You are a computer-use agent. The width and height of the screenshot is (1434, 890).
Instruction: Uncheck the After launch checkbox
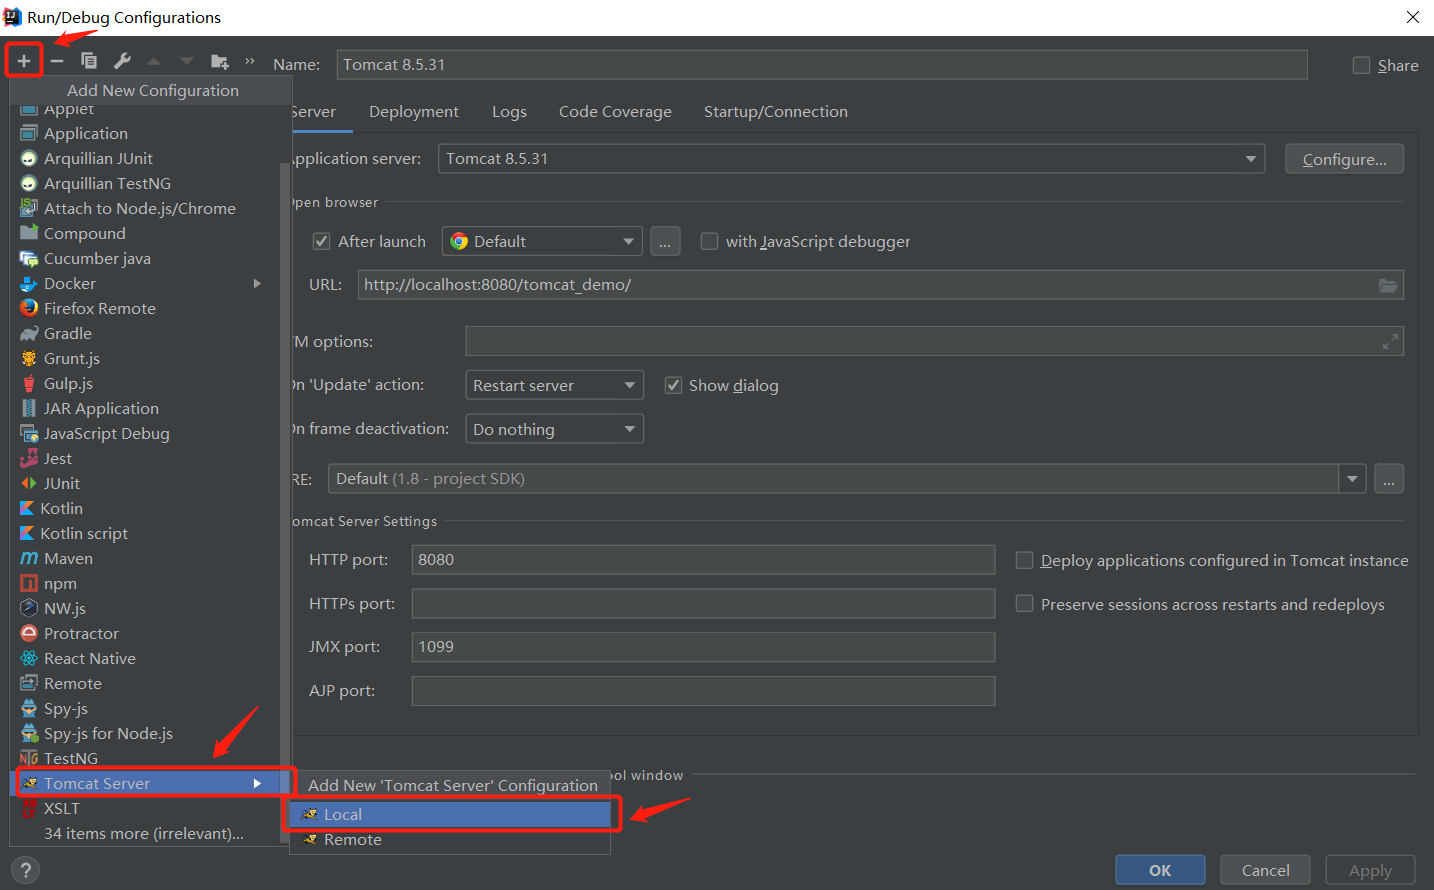321,241
